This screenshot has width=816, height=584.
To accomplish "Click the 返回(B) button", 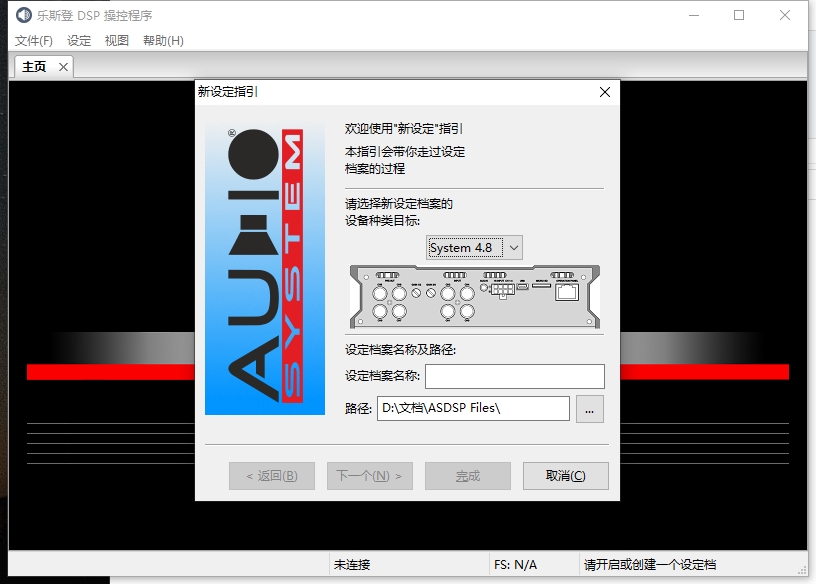I will point(272,476).
